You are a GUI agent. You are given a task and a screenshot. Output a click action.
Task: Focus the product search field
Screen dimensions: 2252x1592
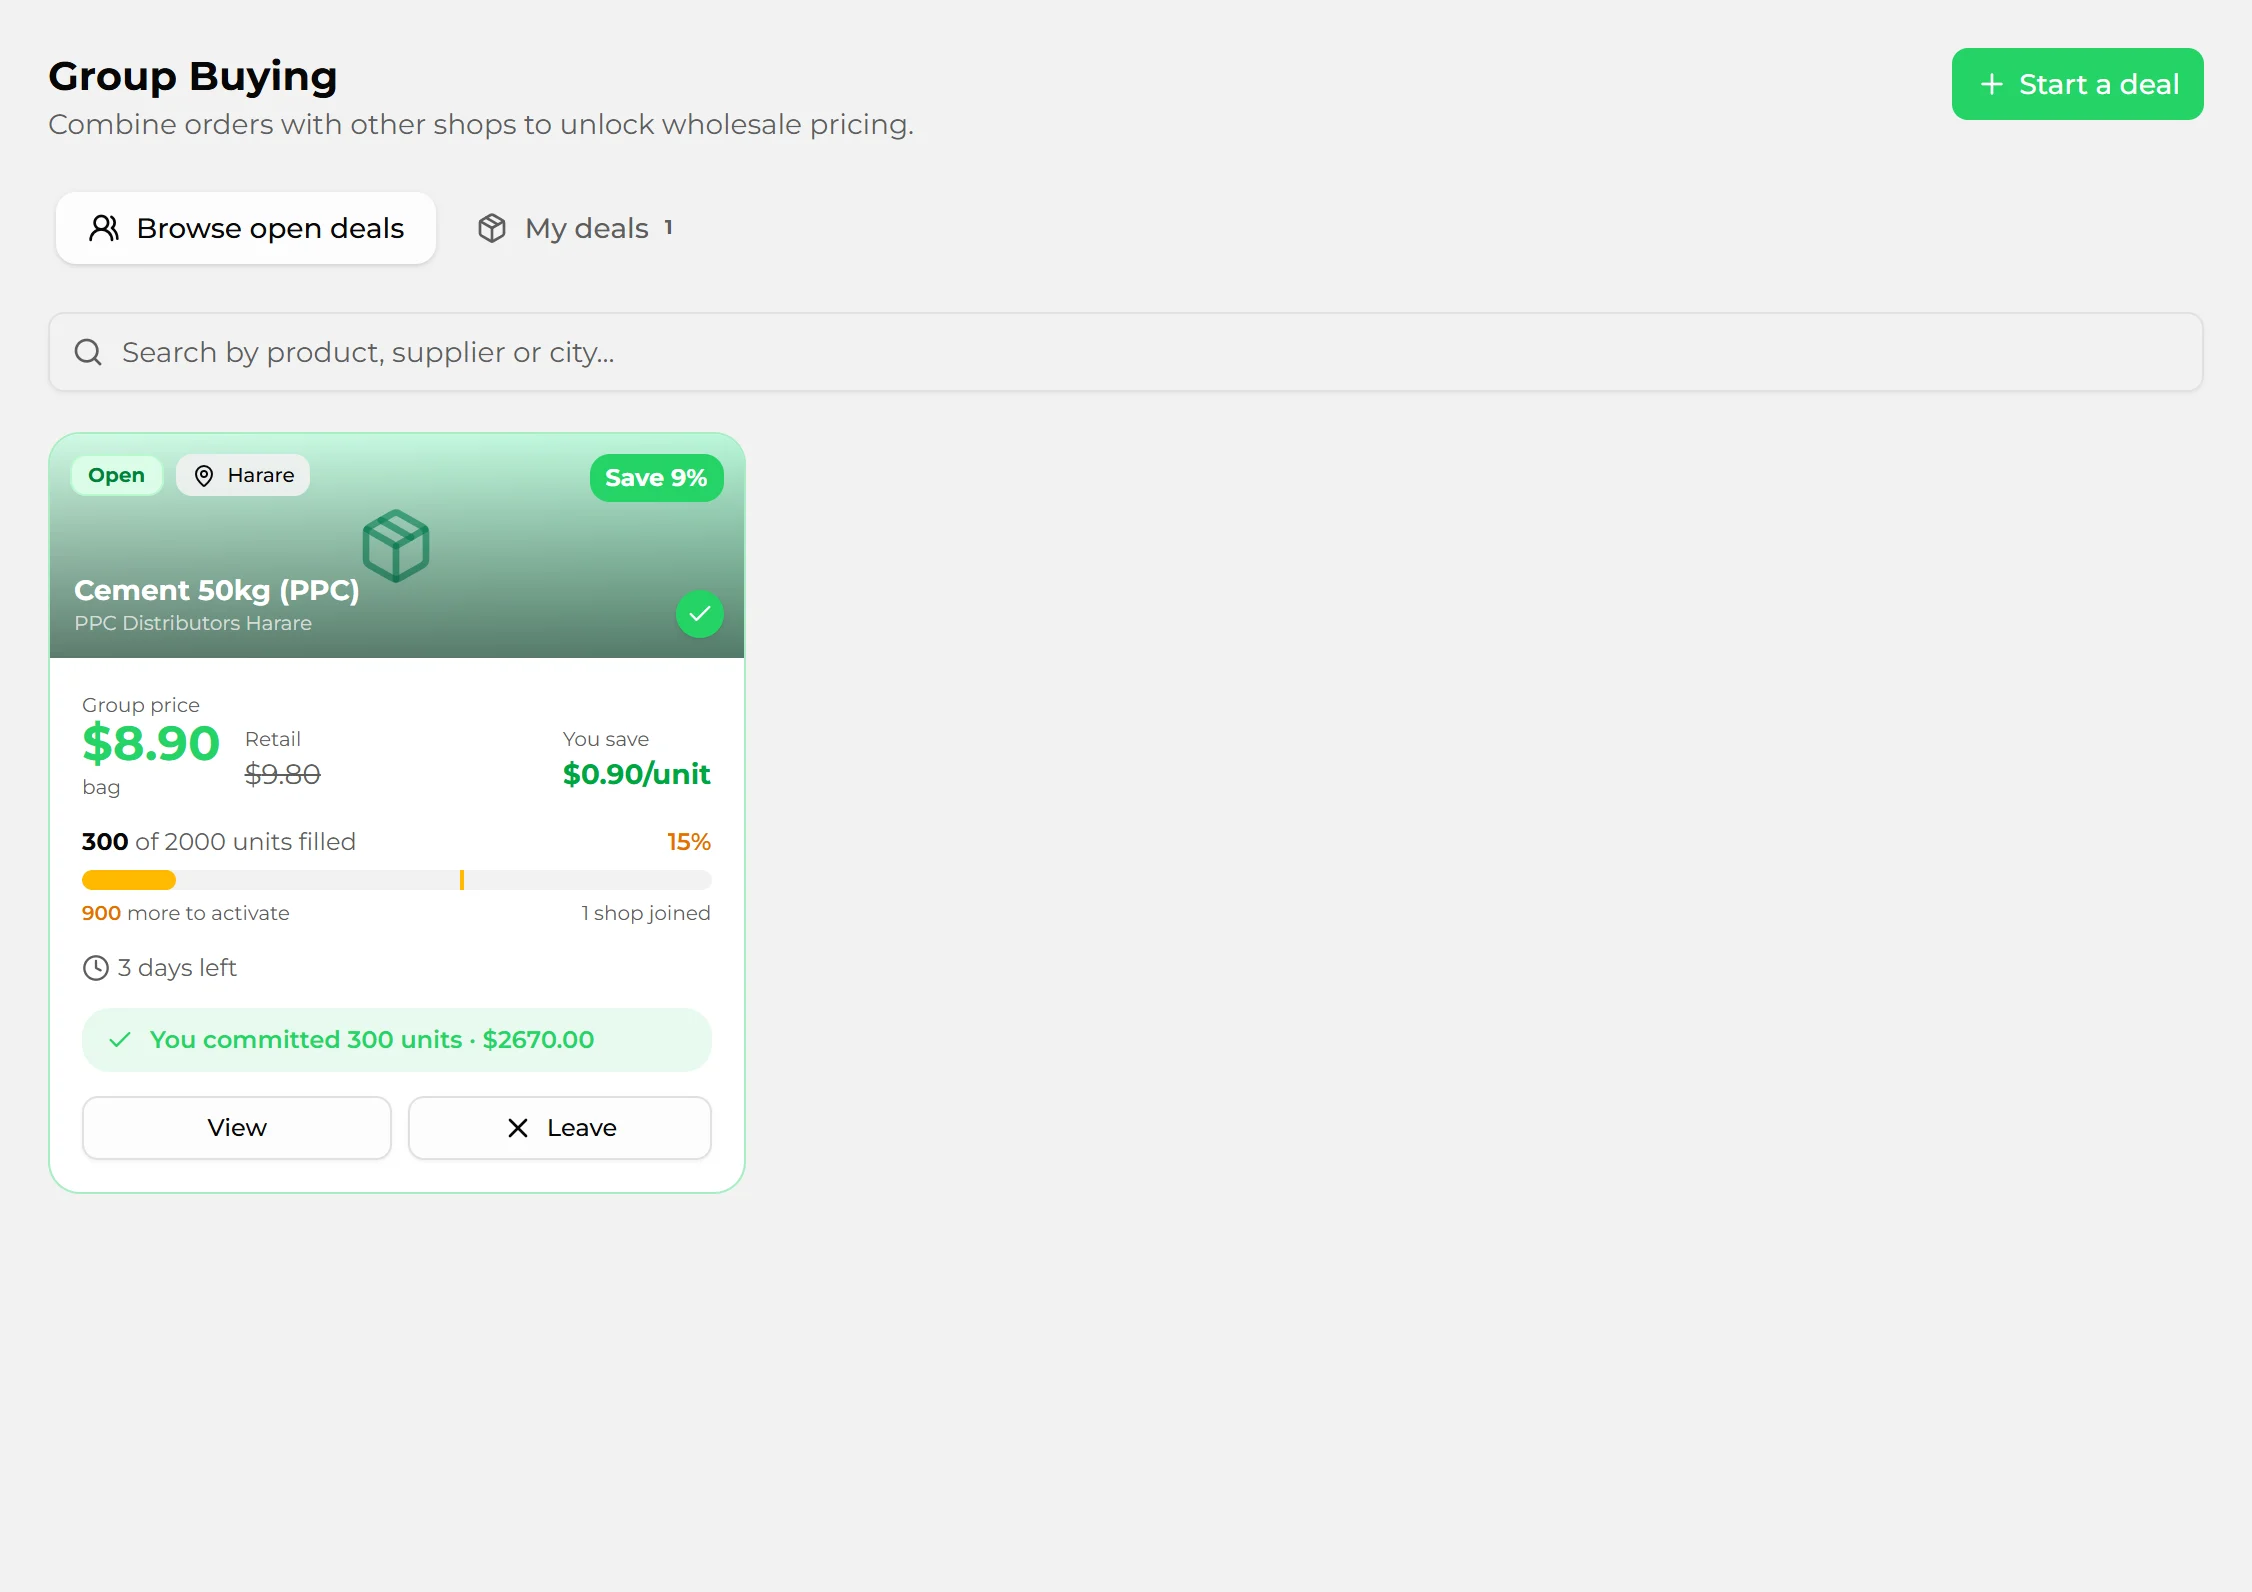[x=1126, y=352]
